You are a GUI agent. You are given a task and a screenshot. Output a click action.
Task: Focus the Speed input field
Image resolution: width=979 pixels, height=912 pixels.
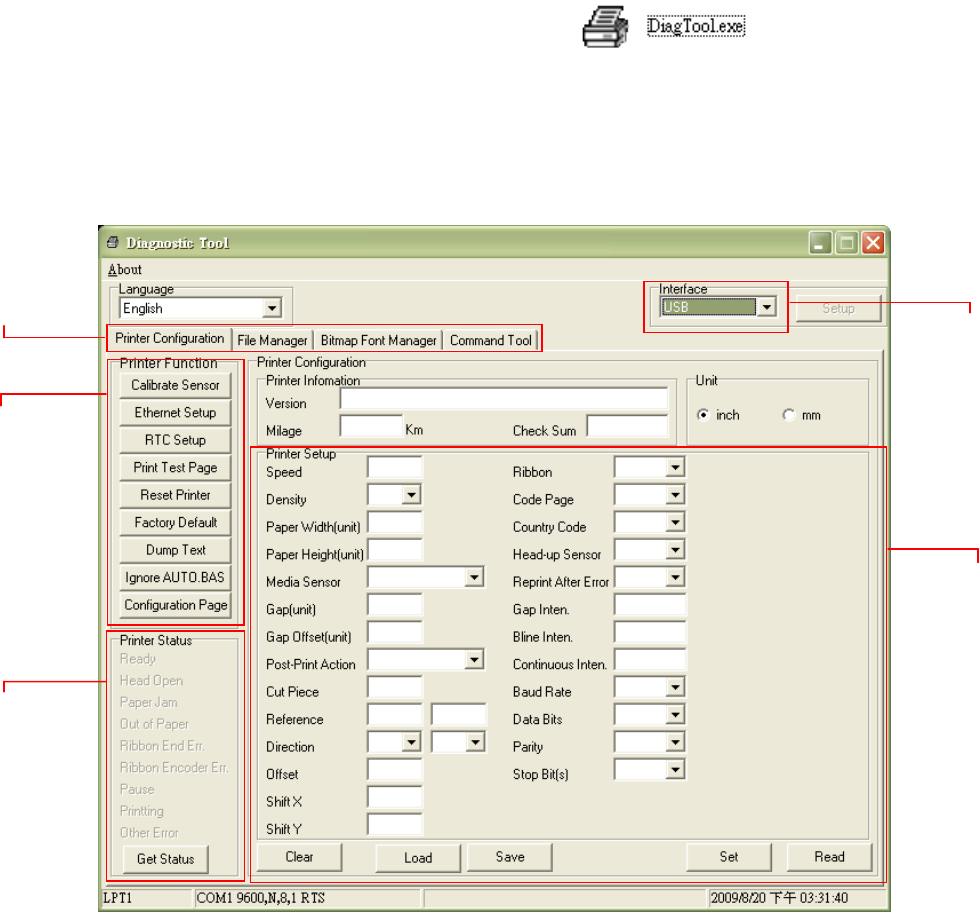pos(395,468)
